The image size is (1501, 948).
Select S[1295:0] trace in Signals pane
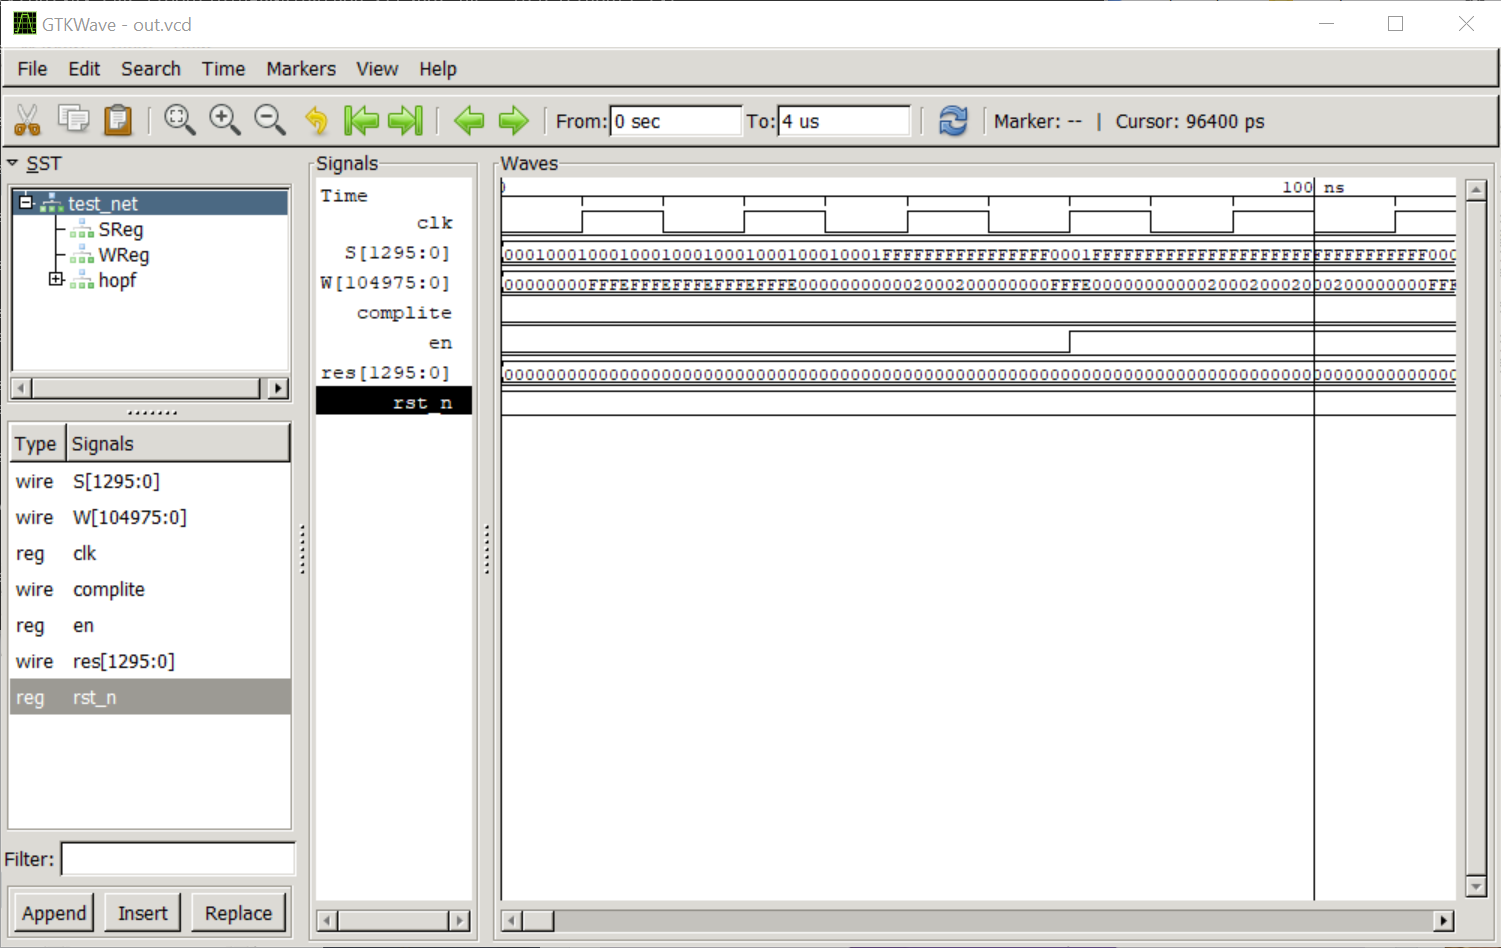(x=397, y=252)
